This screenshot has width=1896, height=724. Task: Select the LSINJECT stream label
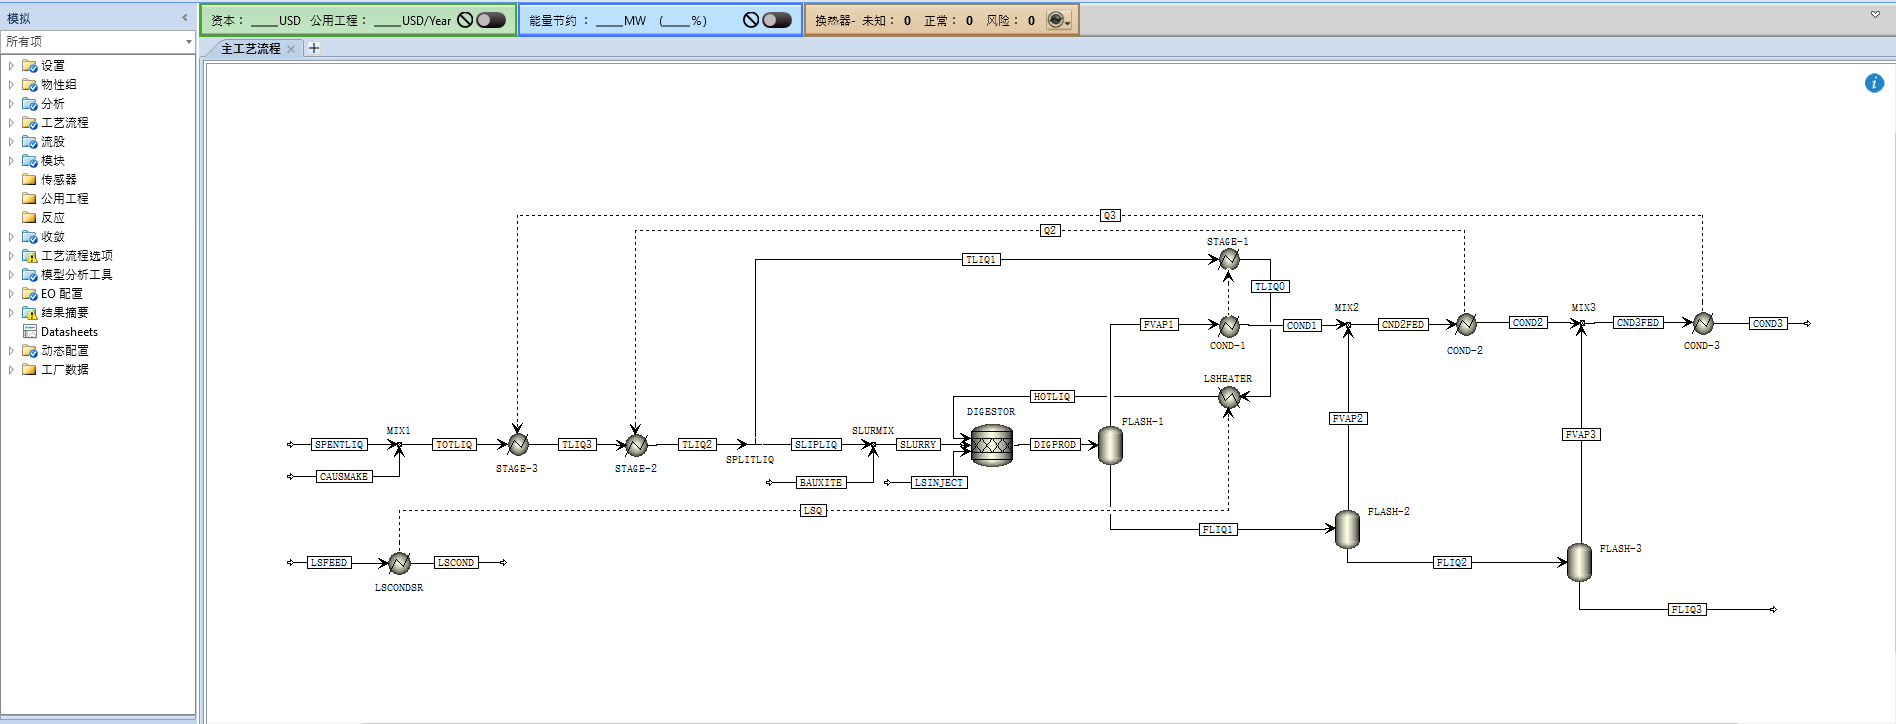tap(939, 483)
